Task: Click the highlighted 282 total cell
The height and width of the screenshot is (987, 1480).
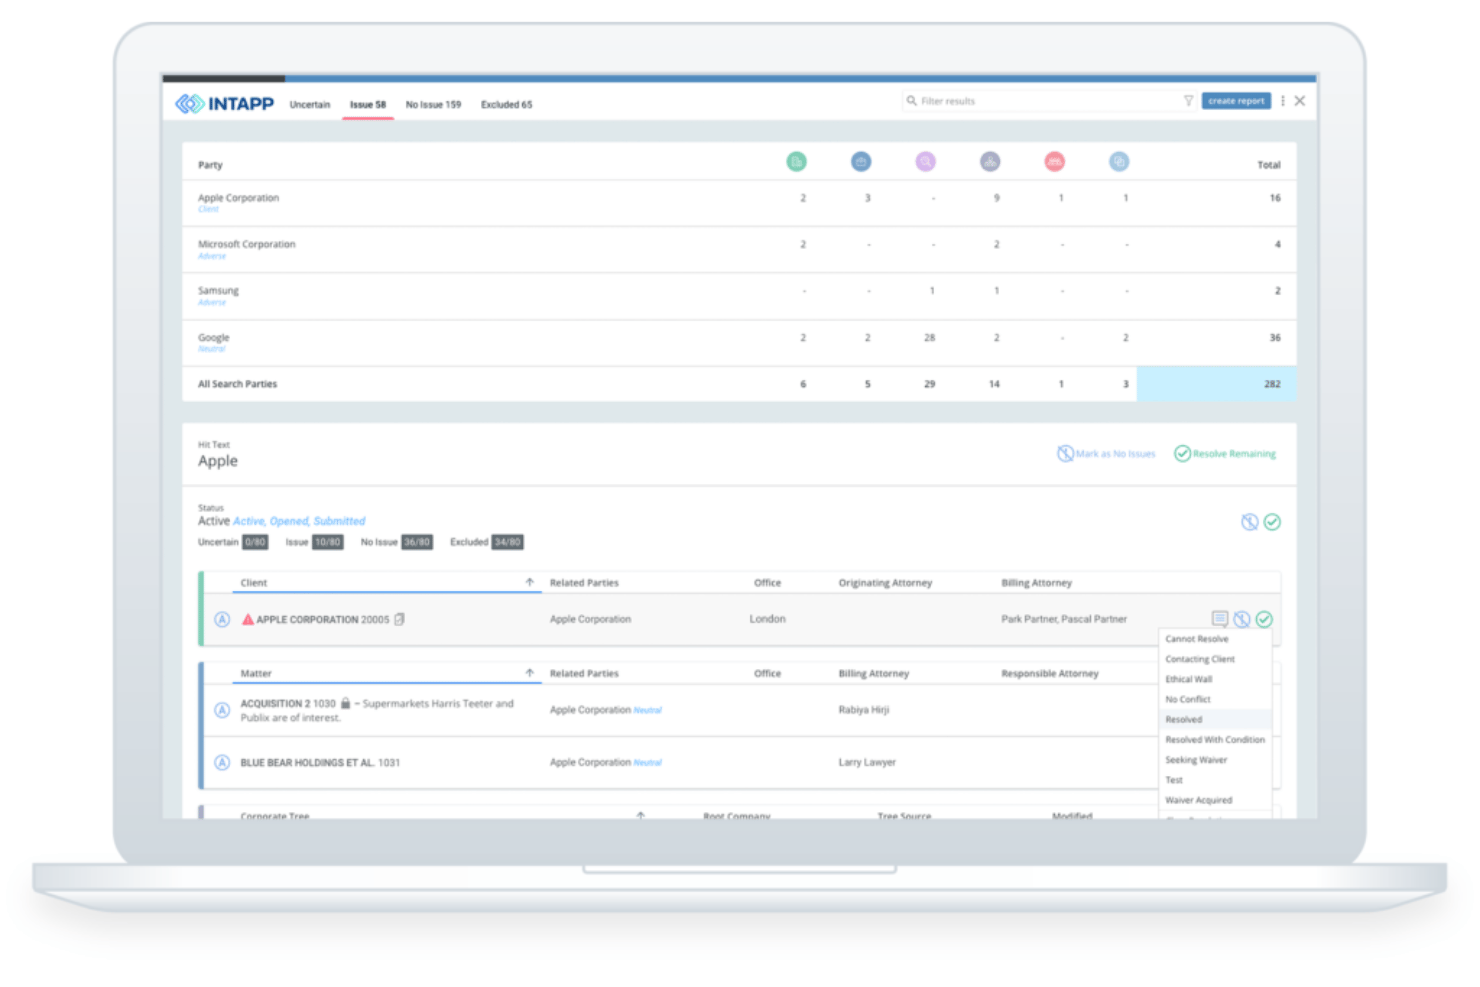Action: tap(1216, 384)
